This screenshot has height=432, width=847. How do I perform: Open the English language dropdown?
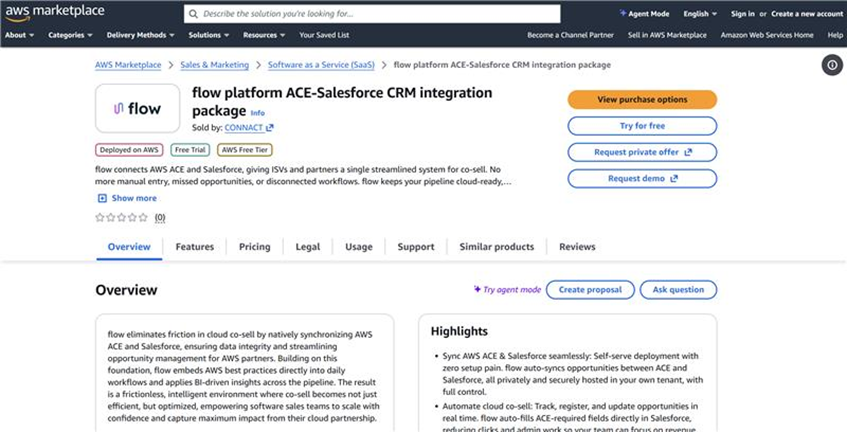point(700,14)
